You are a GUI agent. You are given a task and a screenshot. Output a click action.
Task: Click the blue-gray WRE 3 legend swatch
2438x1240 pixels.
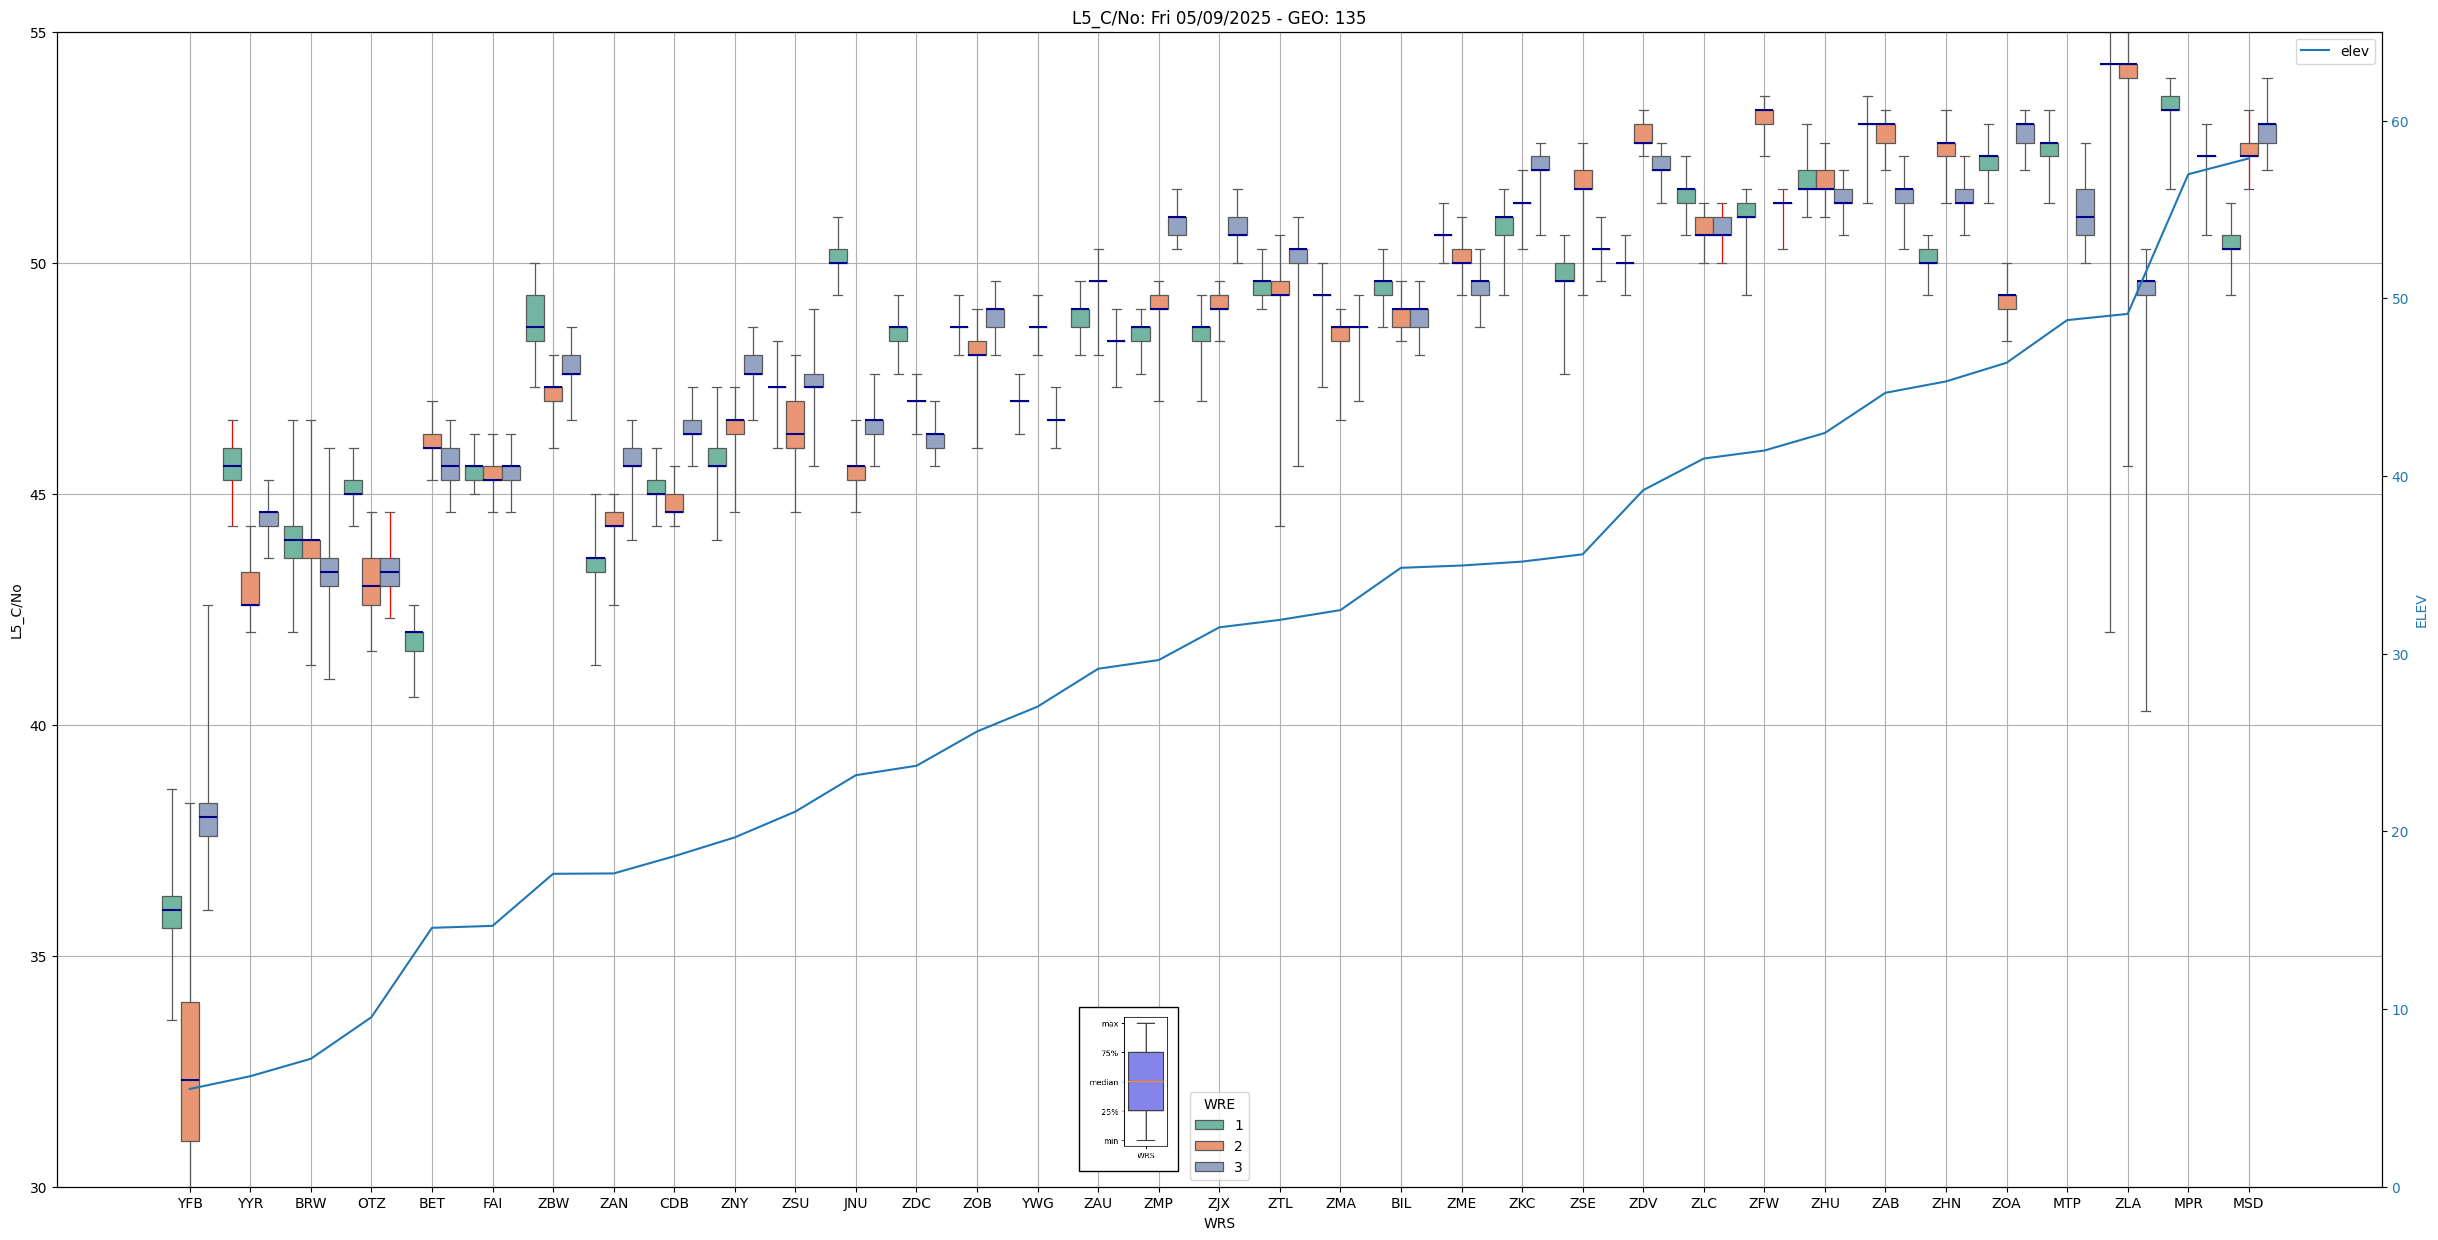1208,1167
